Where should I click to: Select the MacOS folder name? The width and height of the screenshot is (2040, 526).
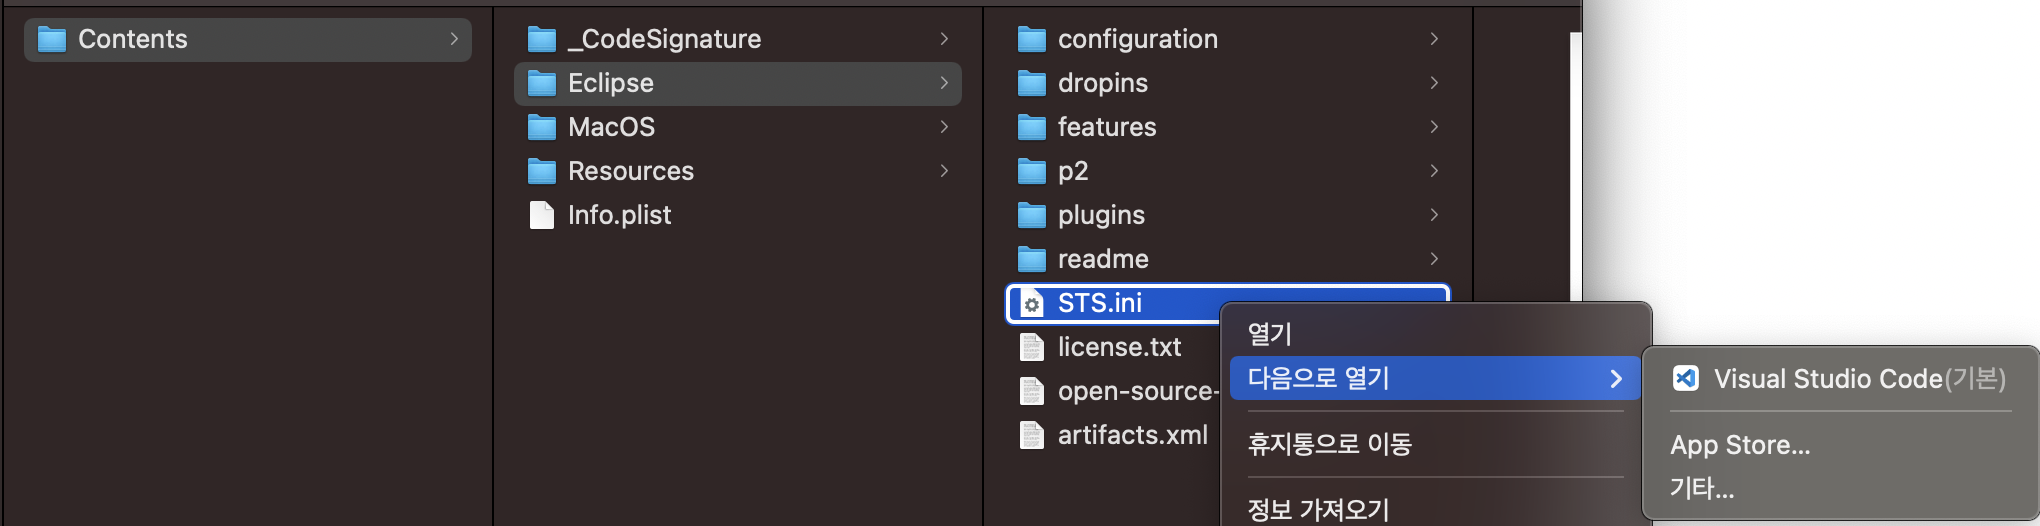click(x=612, y=127)
